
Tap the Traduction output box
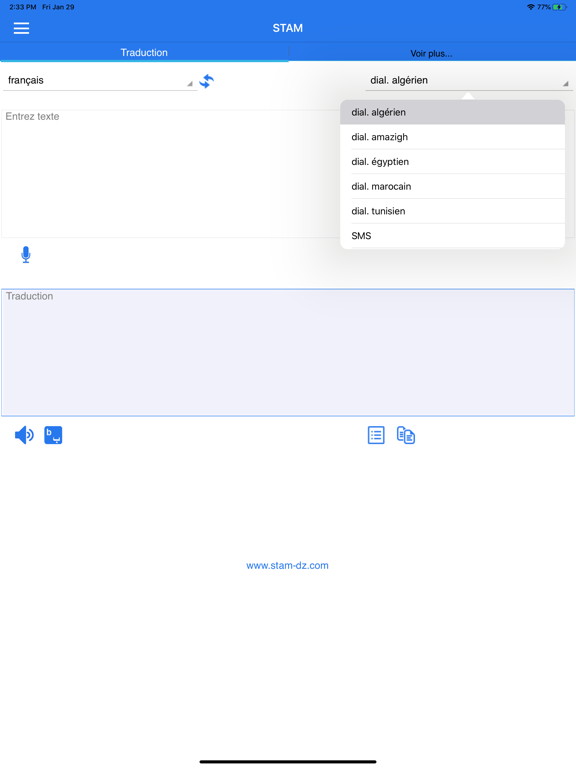288,353
